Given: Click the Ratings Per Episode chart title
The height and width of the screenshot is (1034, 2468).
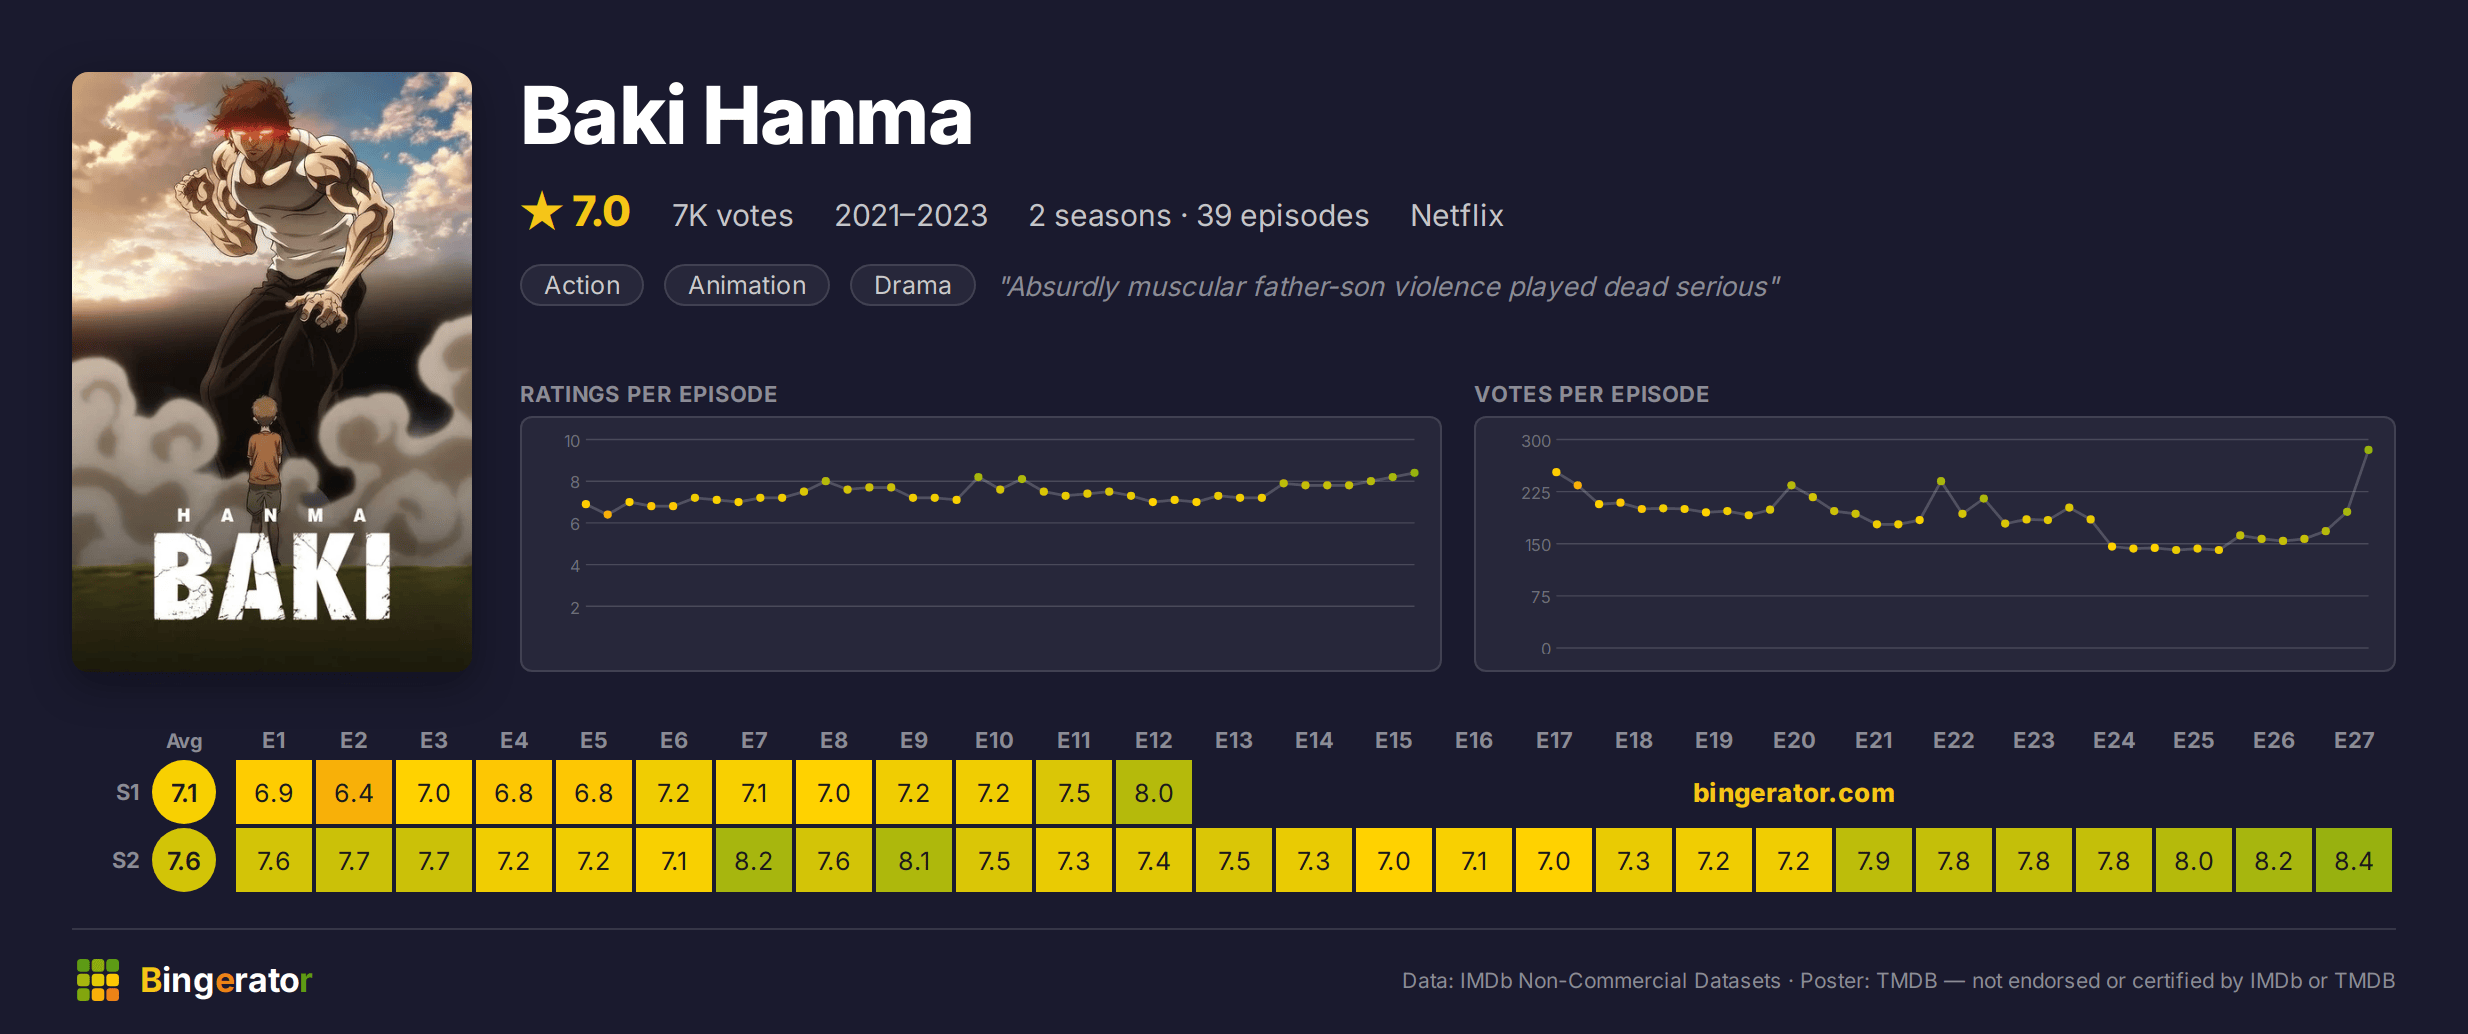Looking at the screenshot, I should [649, 394].
